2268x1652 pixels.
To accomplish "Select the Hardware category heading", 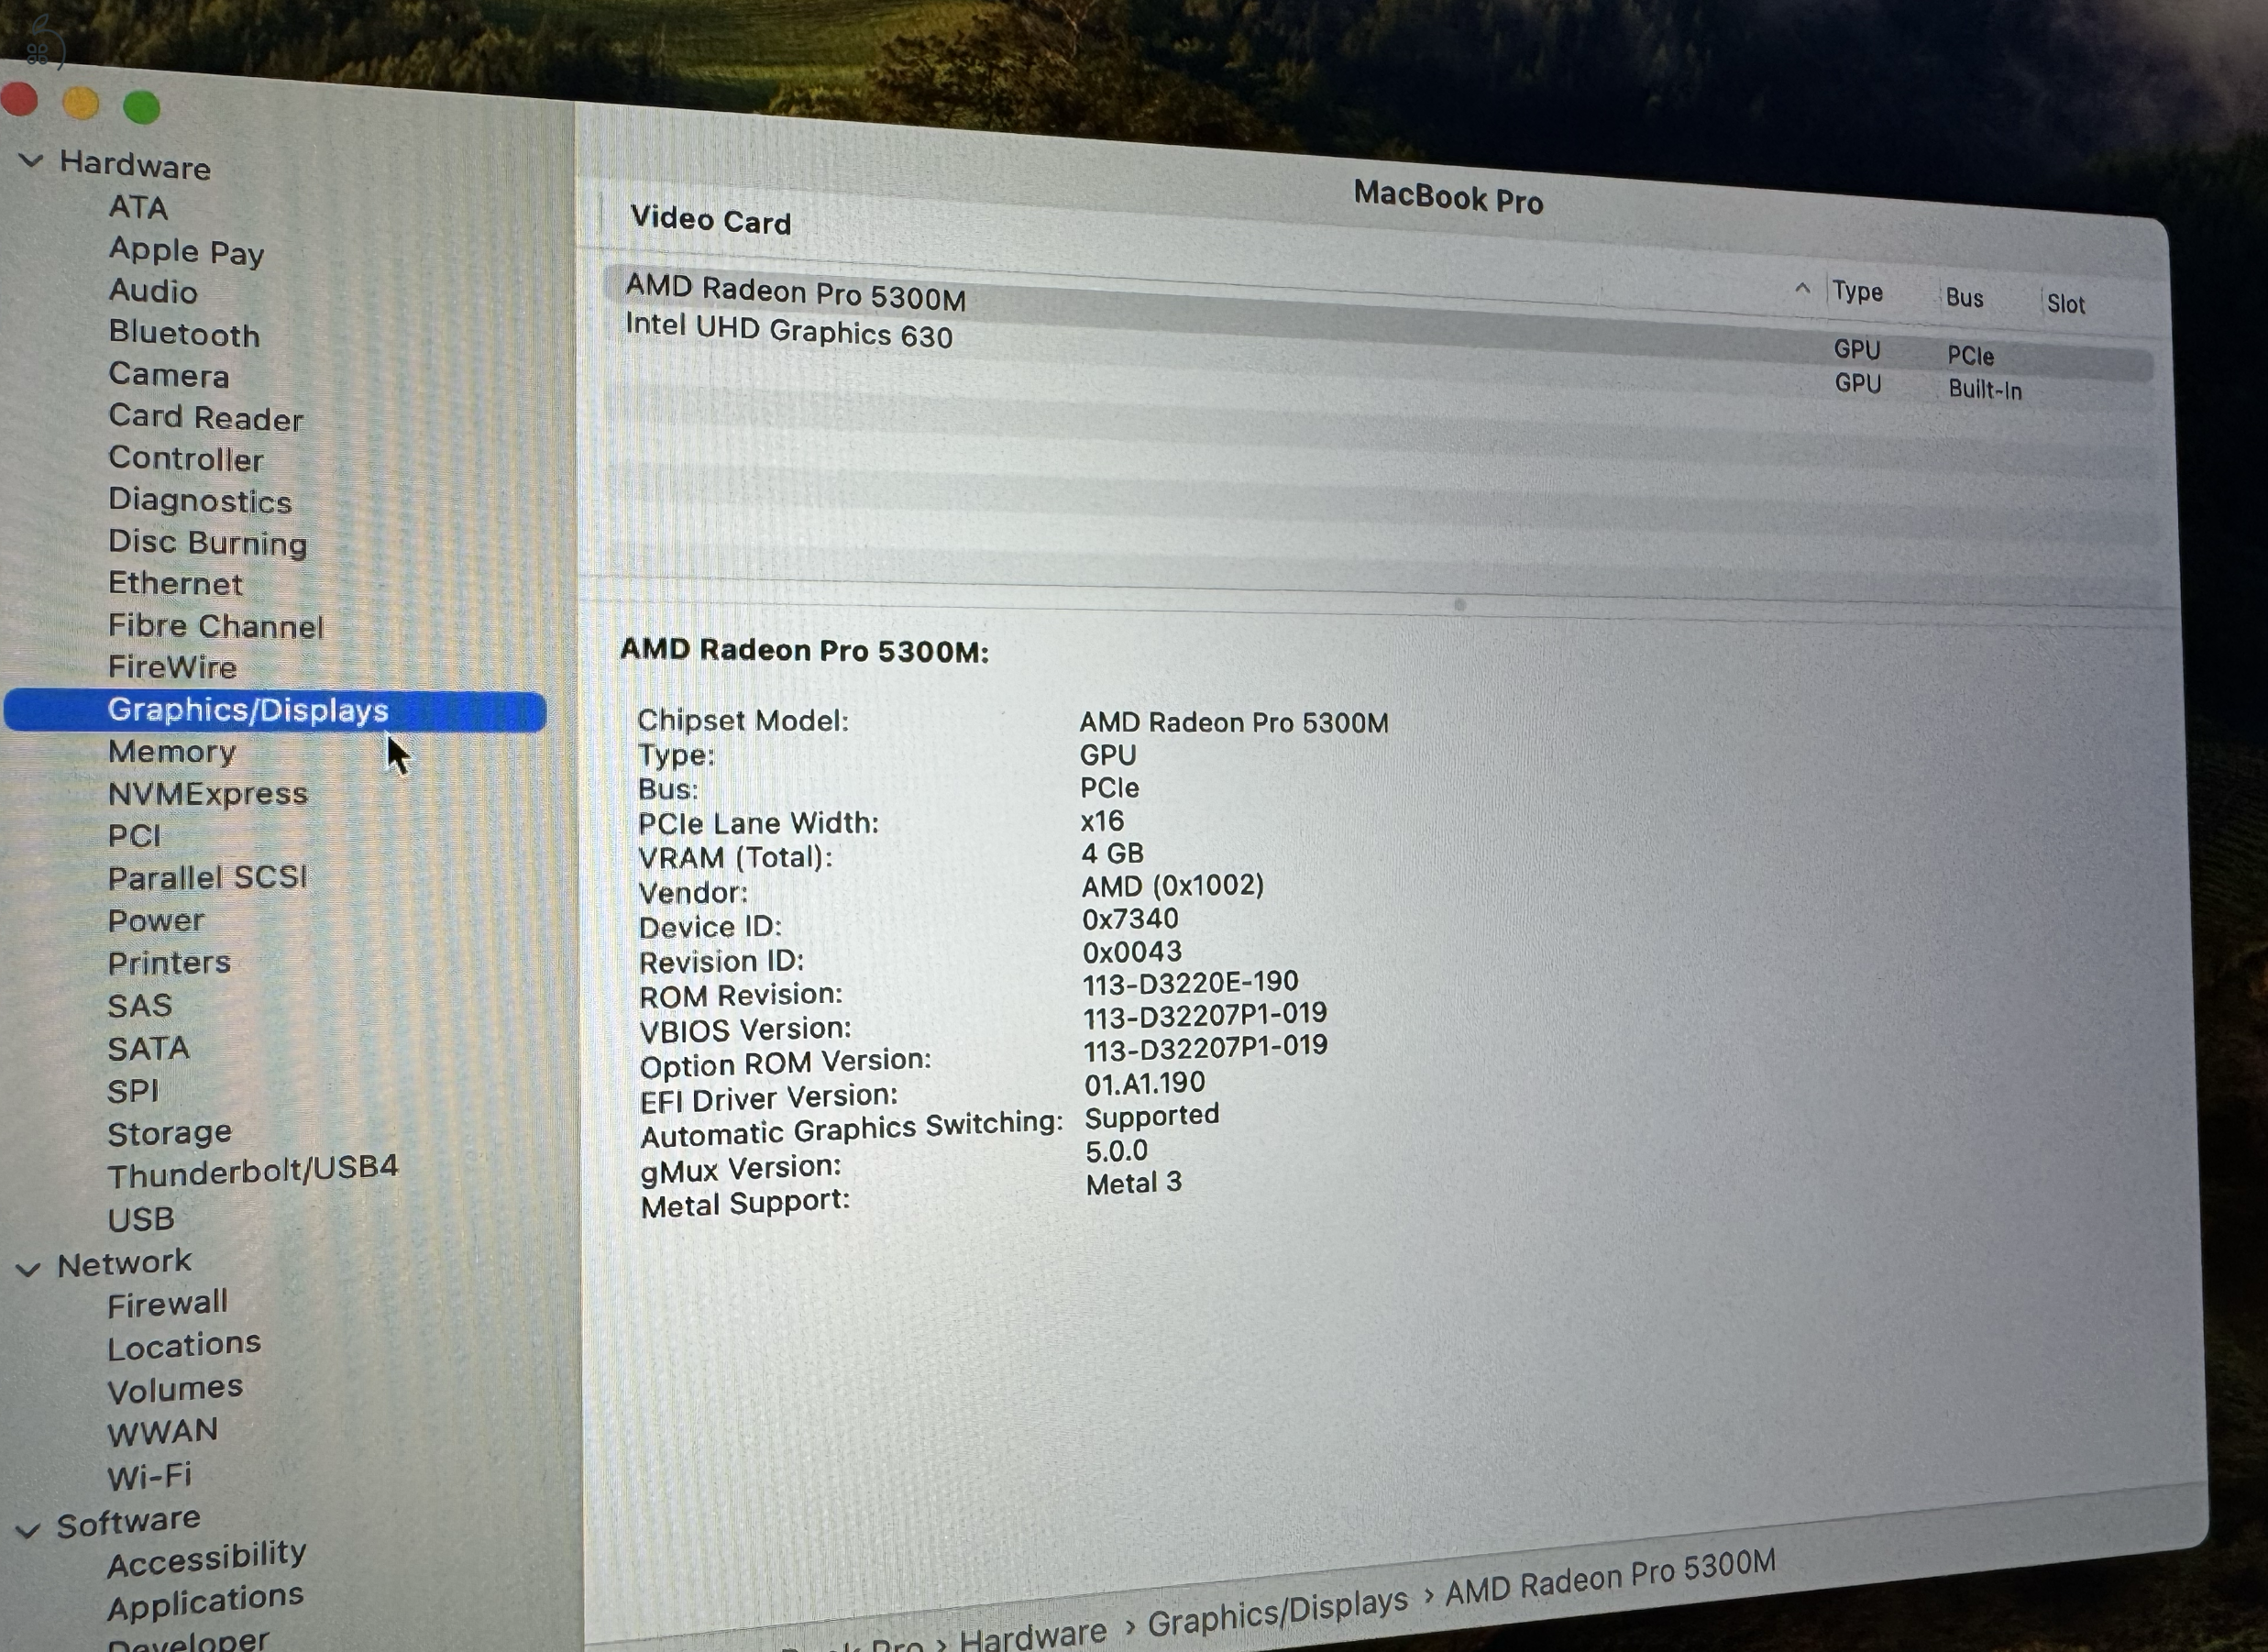I will 135,164.
